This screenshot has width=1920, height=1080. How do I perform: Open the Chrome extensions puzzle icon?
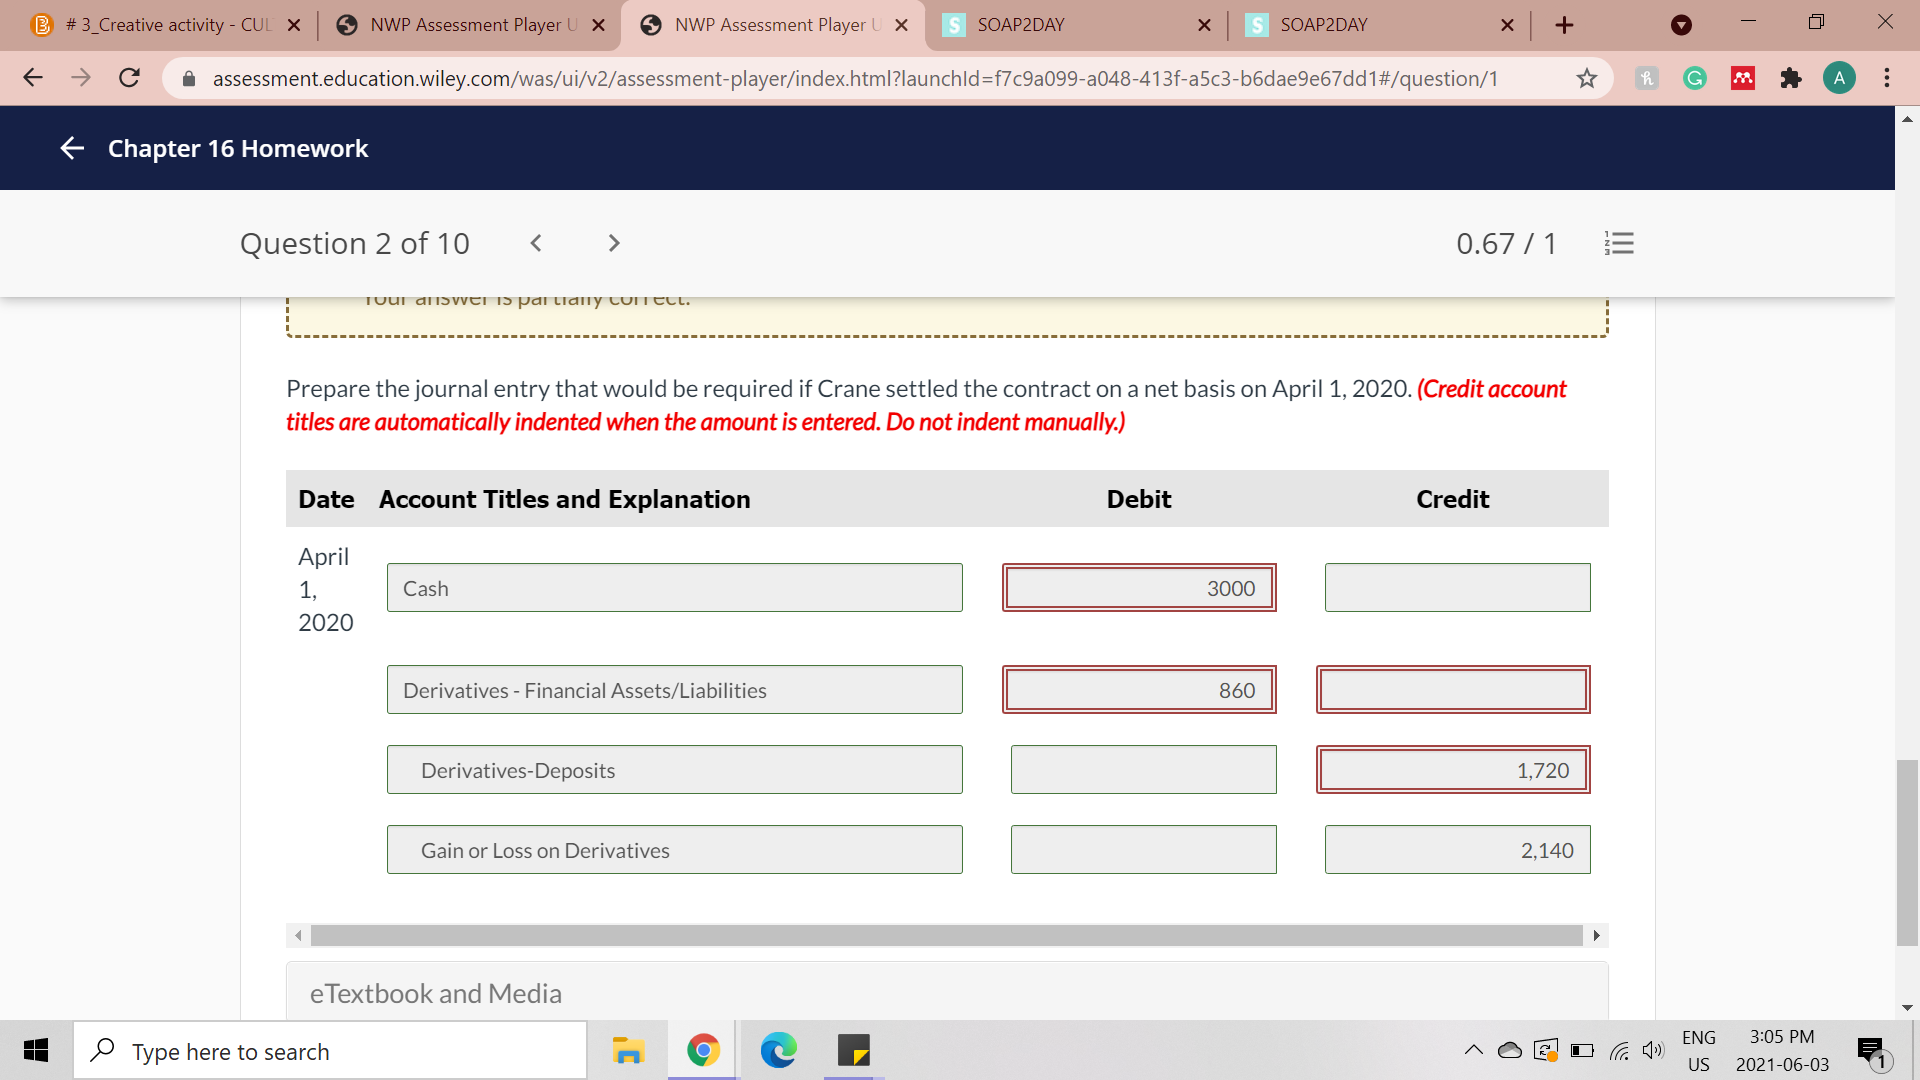pos(1791,78)
